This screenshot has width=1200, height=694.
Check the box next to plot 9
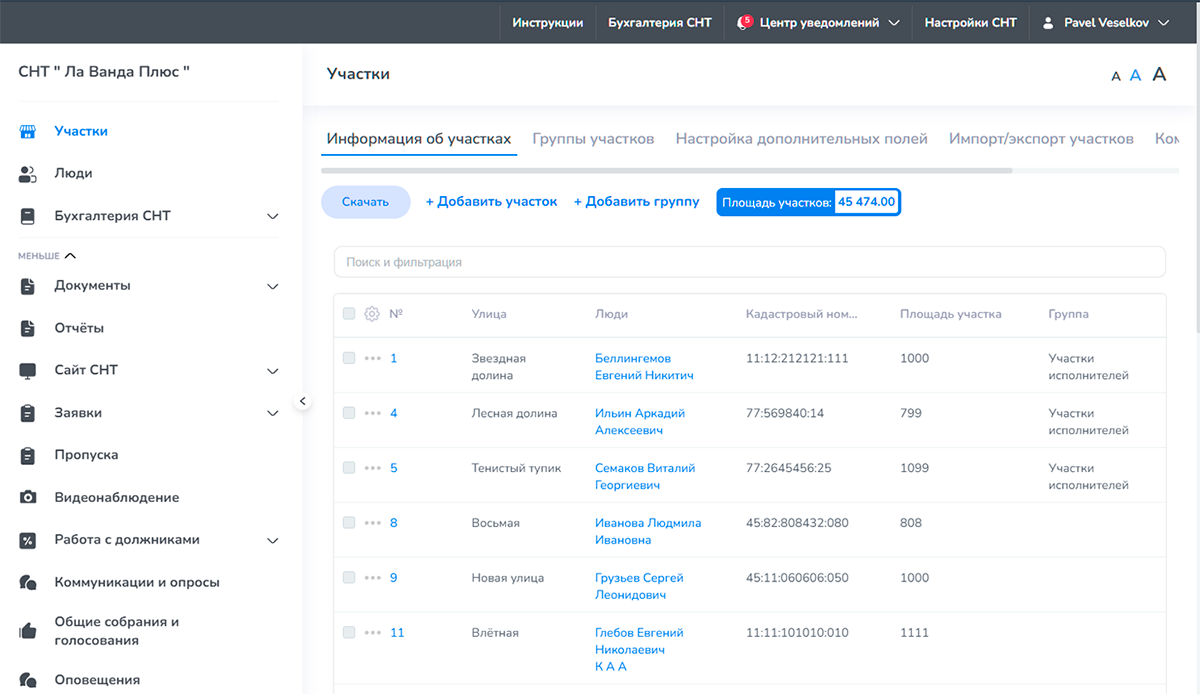349,577
